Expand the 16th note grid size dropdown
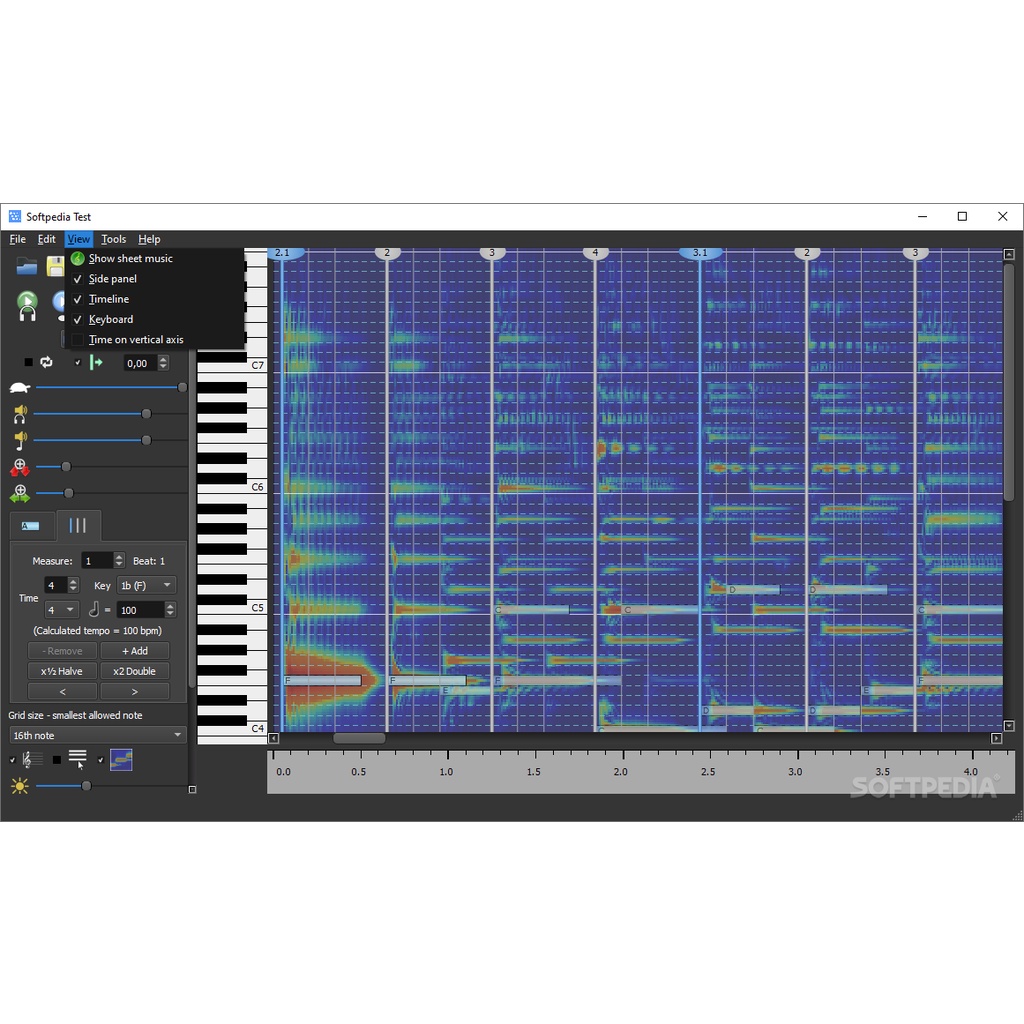This screenshot has width=1024, height=1024. pyautogui.click(x=97, y=735)
